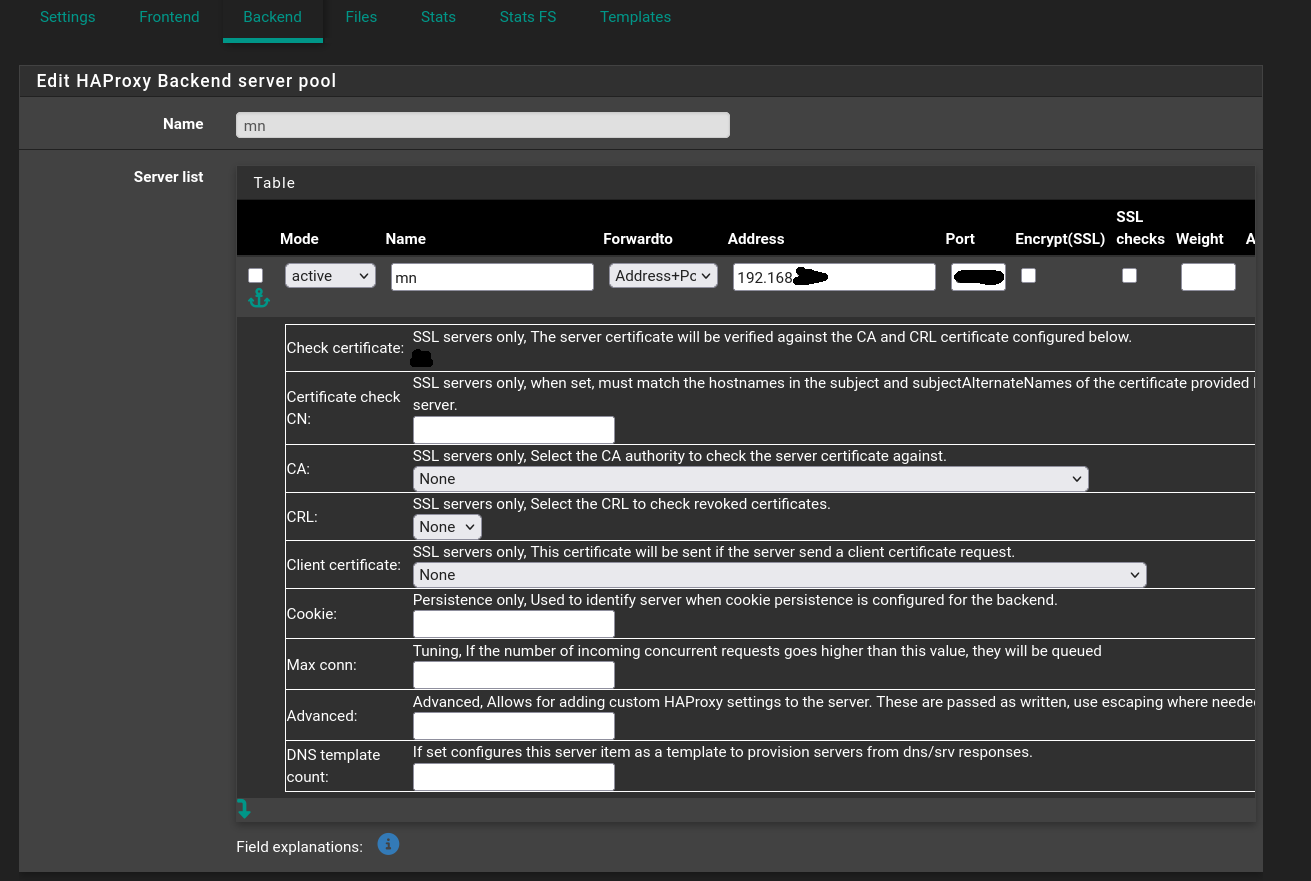
Task: Click the DNS template count field
Action: pyautogui.click(x=513, y=777)
